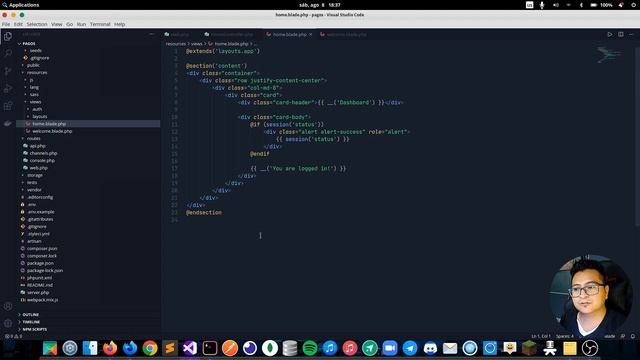This screenshot has height=360, width=640.
Task: Open the Selection menu
Action: [x=37, y=24]
